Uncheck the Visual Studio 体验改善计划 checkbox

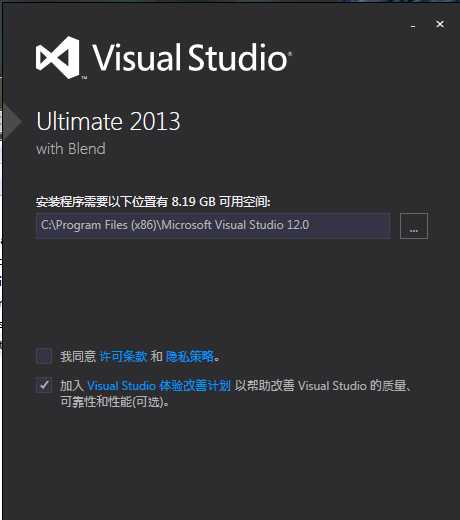44,386
